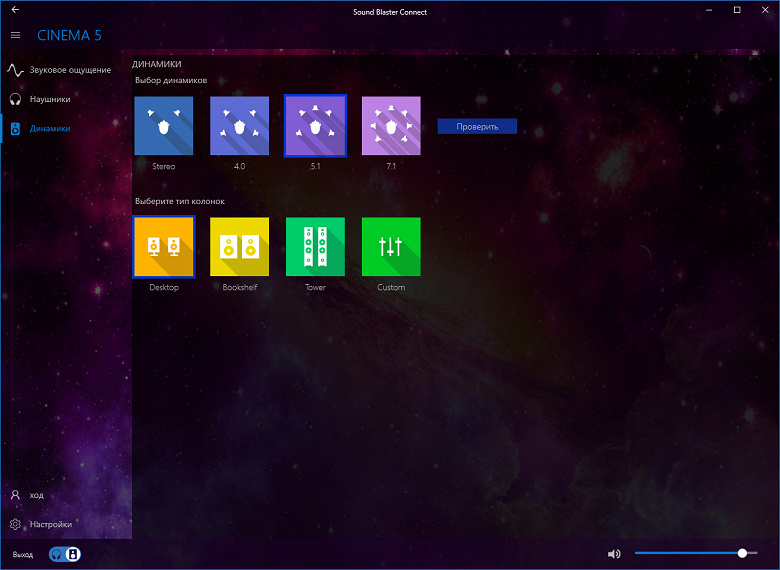Select the Stereo speaker configuration tile

(164, 126)
